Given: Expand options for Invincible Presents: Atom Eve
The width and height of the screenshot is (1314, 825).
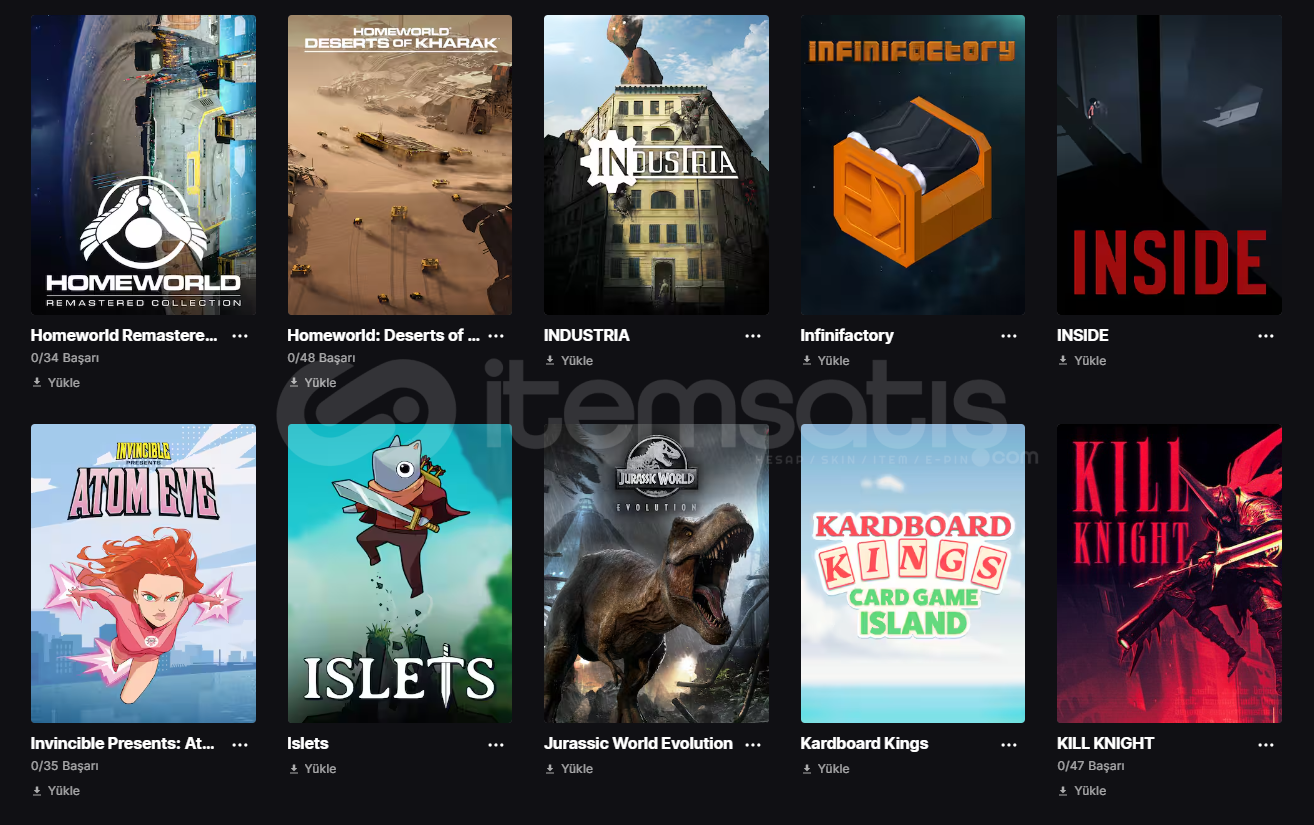Looking at the screenshot, I should pos(240,744).
